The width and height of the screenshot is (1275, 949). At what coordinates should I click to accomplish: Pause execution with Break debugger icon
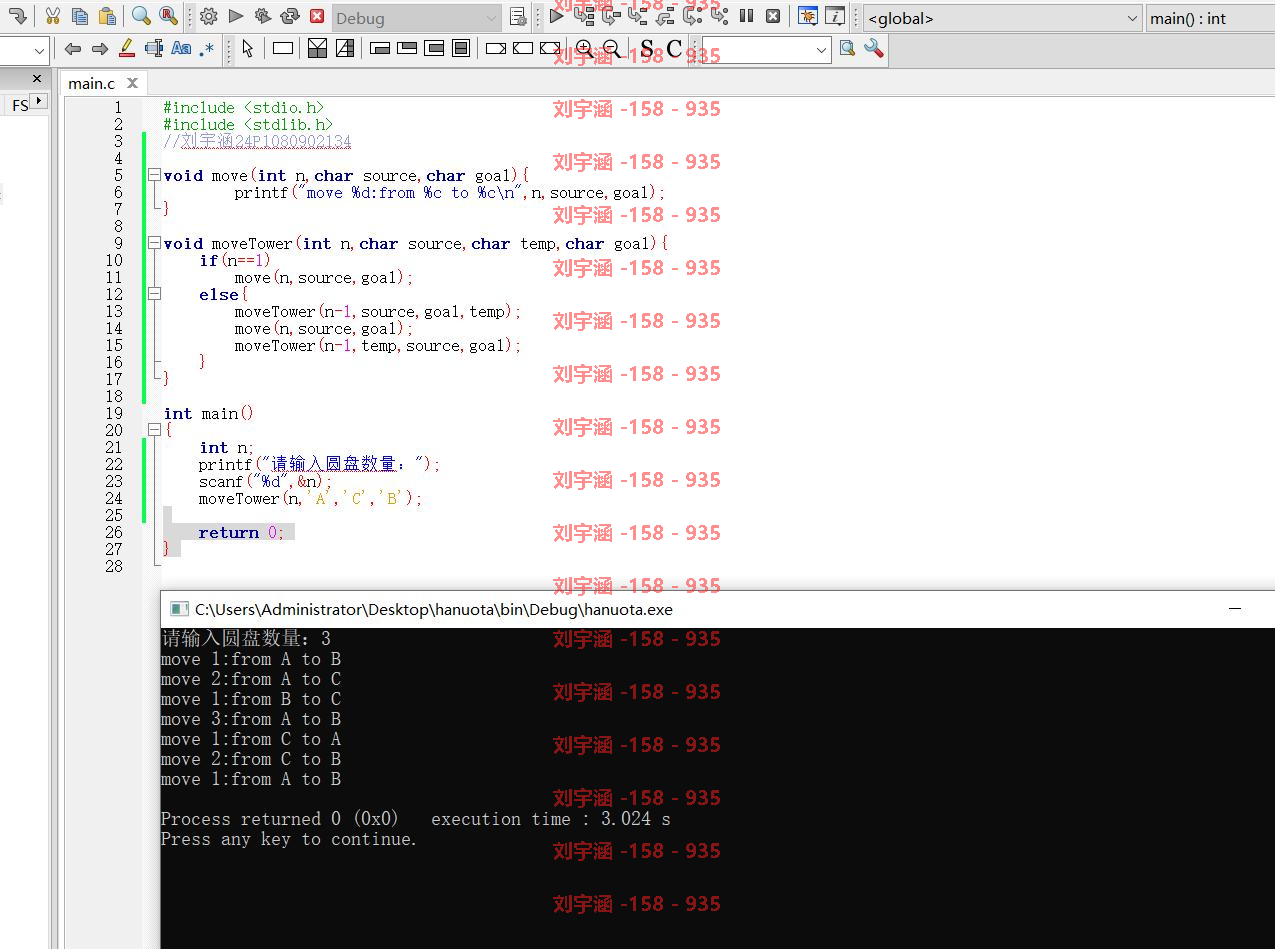point(746,16)
